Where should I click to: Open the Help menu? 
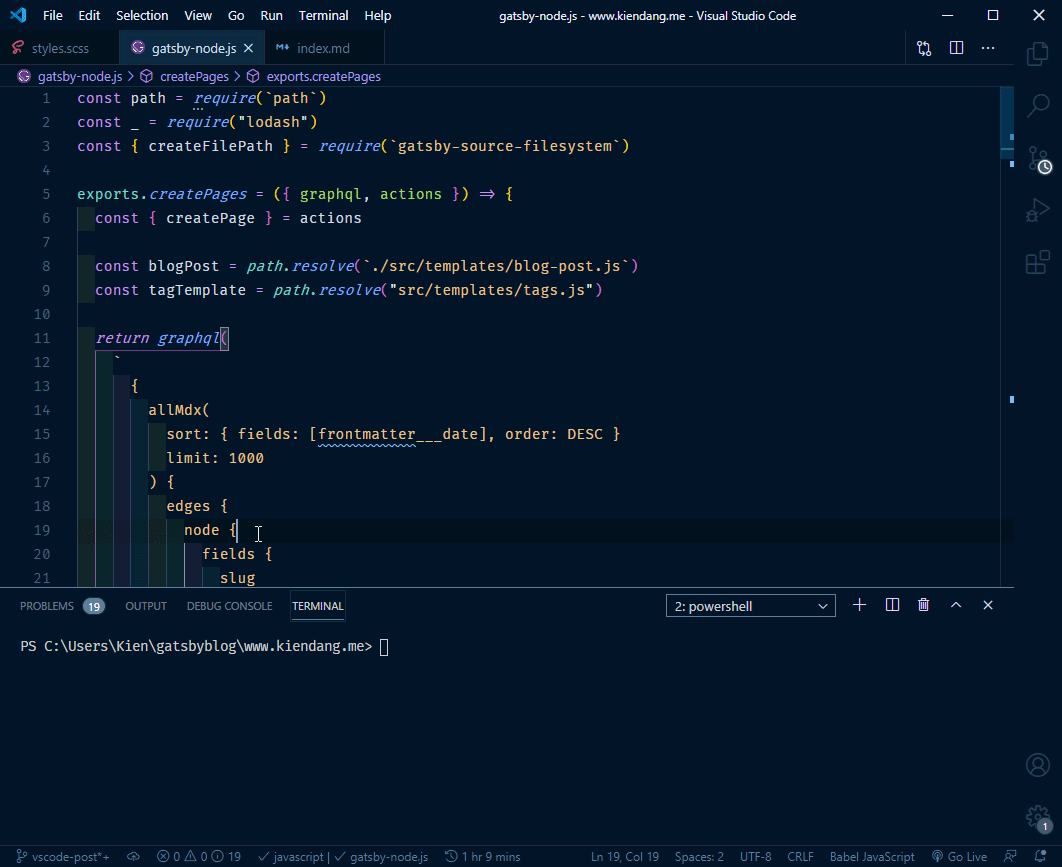click(378, 16)
